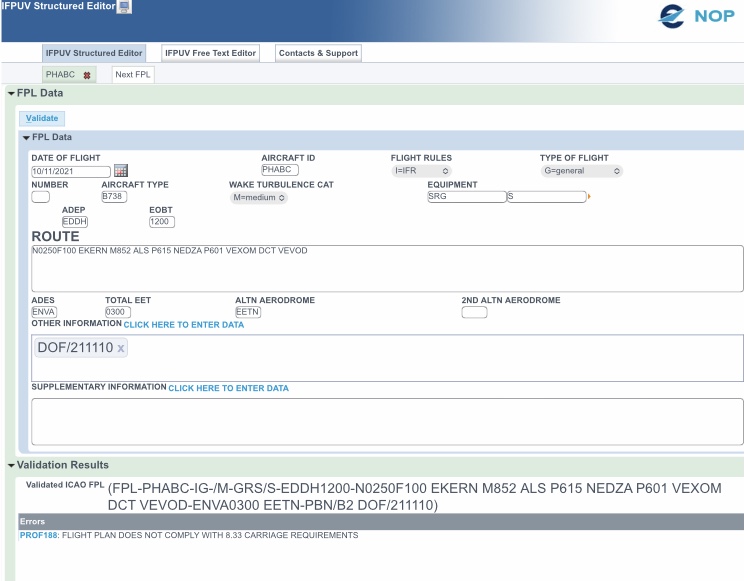Collapse the Validation Results section

coord(11,465)
